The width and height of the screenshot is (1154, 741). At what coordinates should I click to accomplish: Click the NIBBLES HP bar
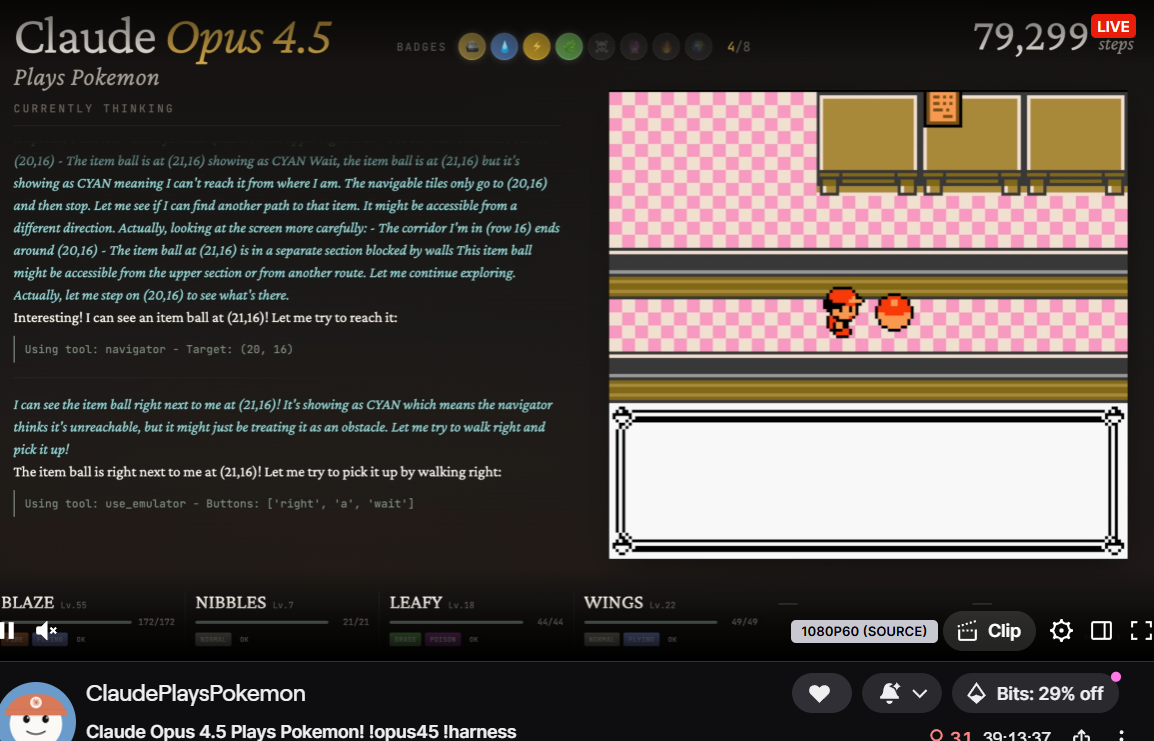(261, 622)
